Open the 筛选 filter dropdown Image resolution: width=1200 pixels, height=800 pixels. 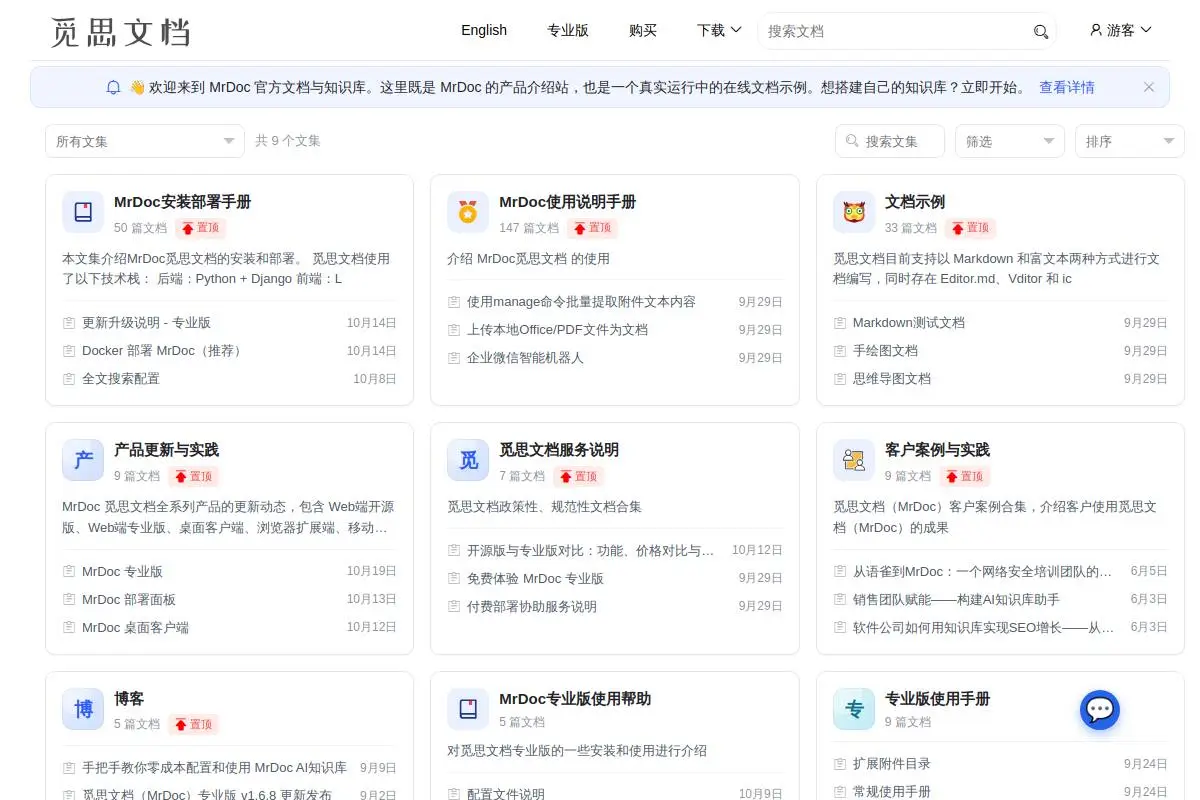(1010, 141)
